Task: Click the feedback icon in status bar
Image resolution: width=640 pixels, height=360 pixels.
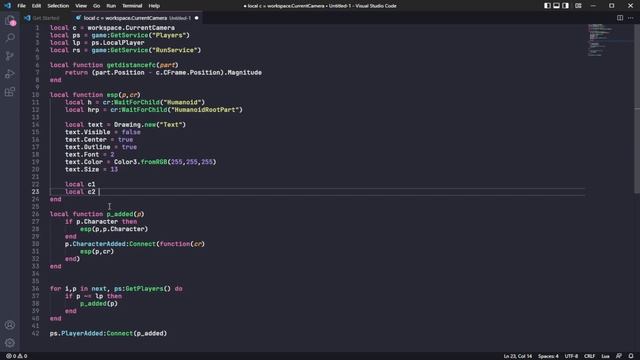Action: [x=619, y=356]
